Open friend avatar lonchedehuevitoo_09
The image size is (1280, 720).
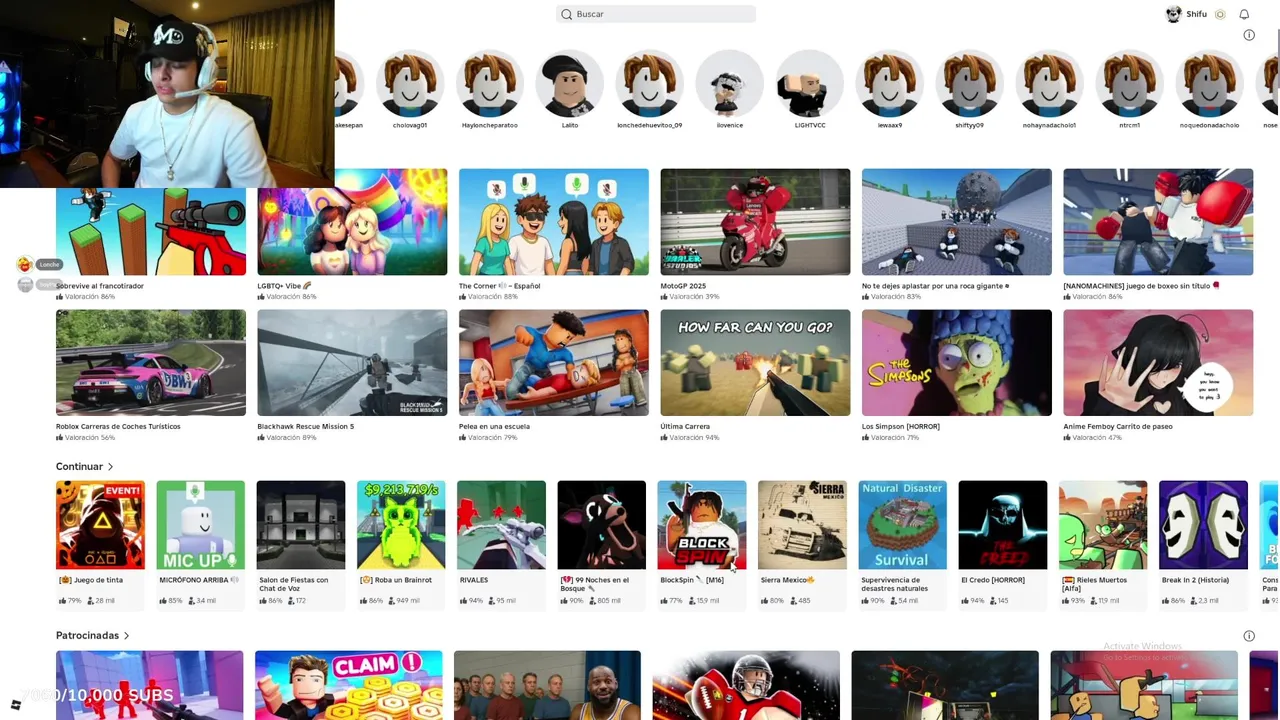pos(650,84)
